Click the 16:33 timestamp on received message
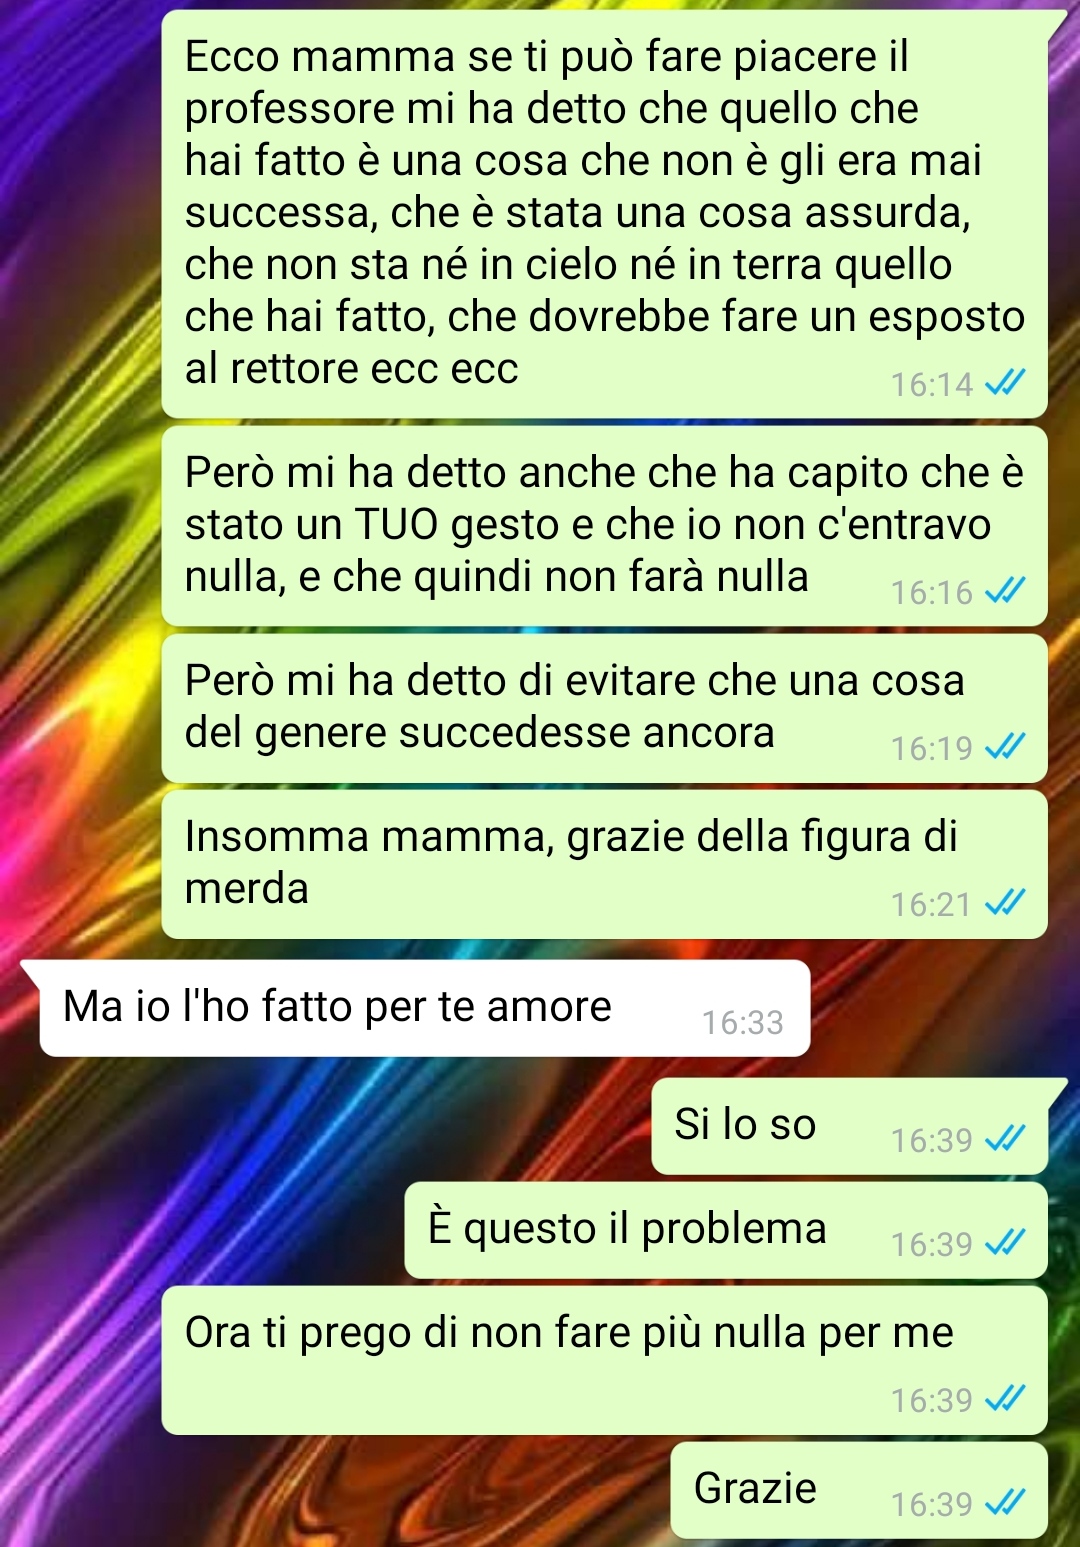Image resolution: width=1080 pixels, height=1547 pixels. coord(742,1022)
